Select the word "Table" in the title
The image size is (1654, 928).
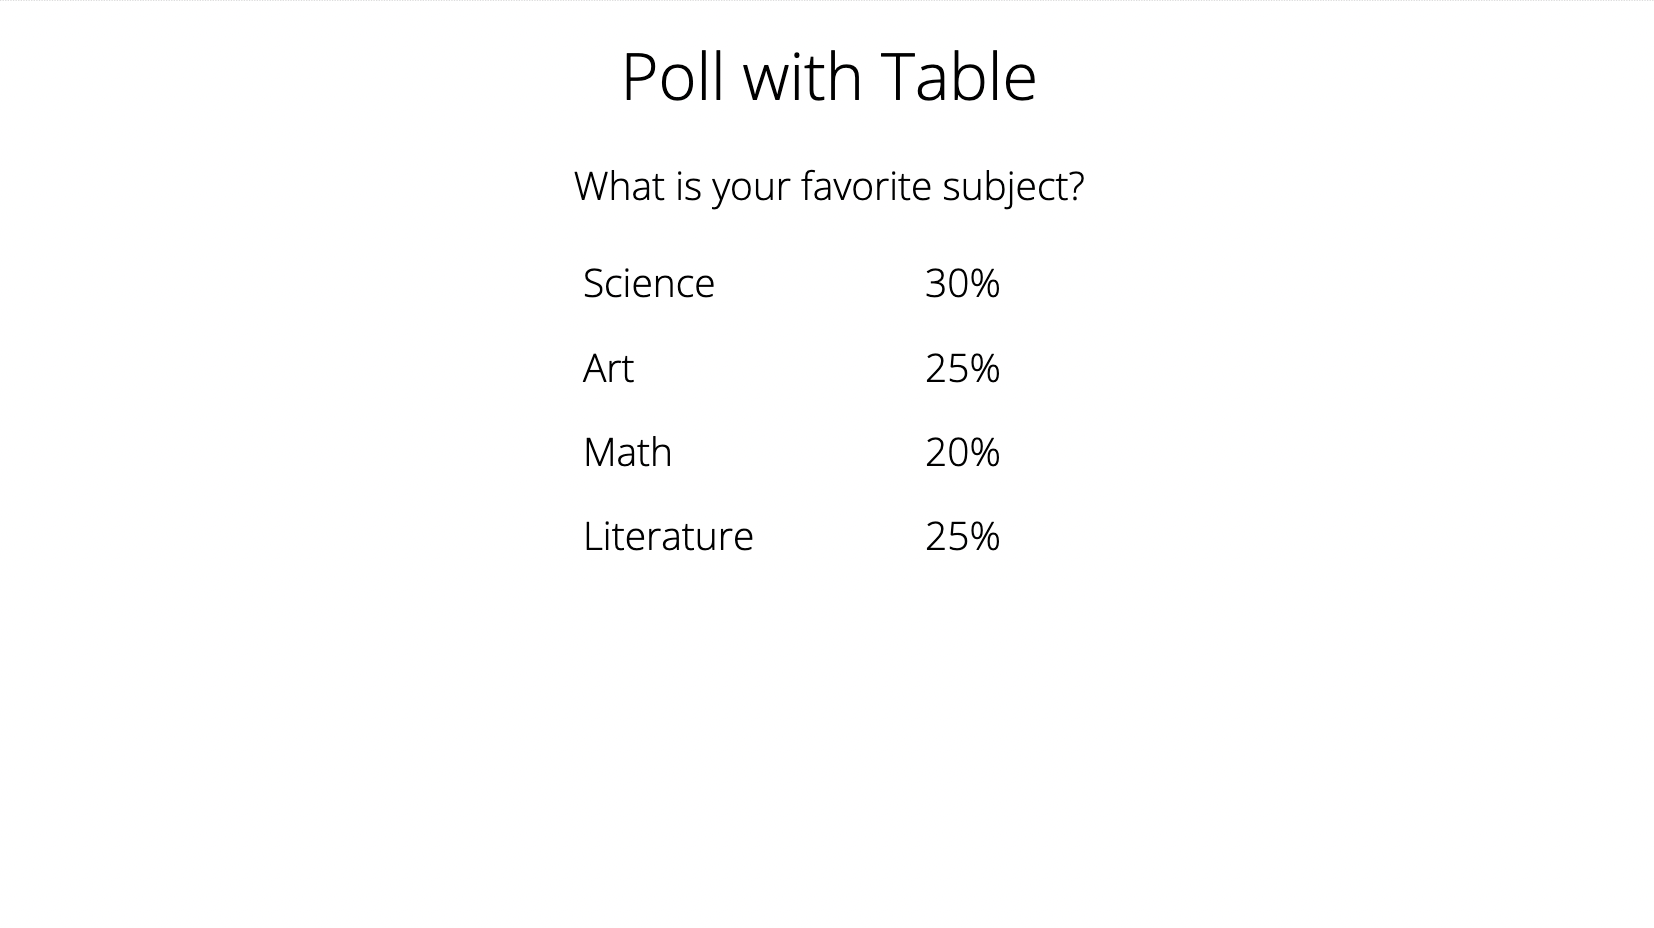click(958, 77)
